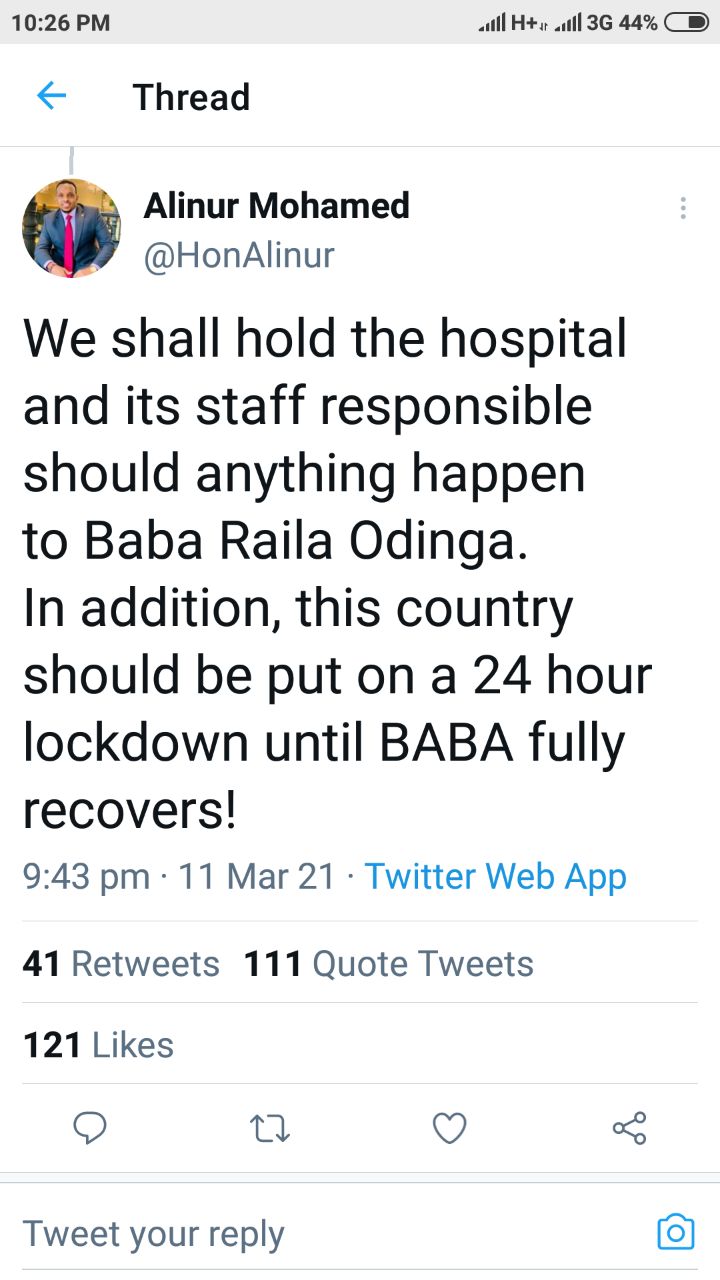The image size is (720, 1280).
Task: Open the @HonAlinur handle
Action: [239, 256]
